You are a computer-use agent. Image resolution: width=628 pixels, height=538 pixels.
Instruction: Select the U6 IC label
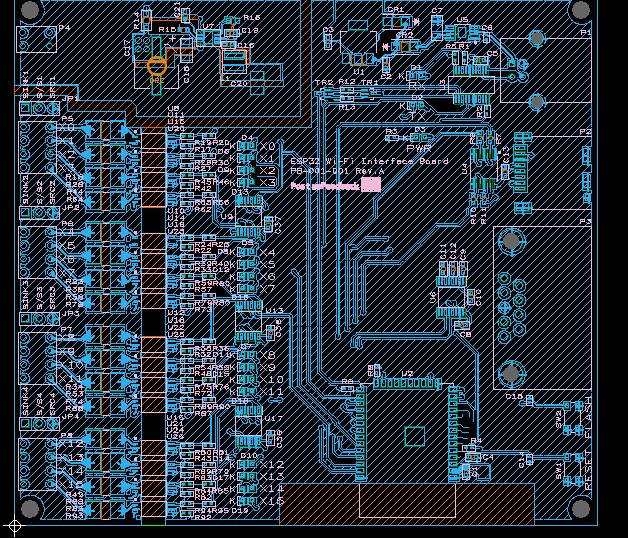coord(433,298)
